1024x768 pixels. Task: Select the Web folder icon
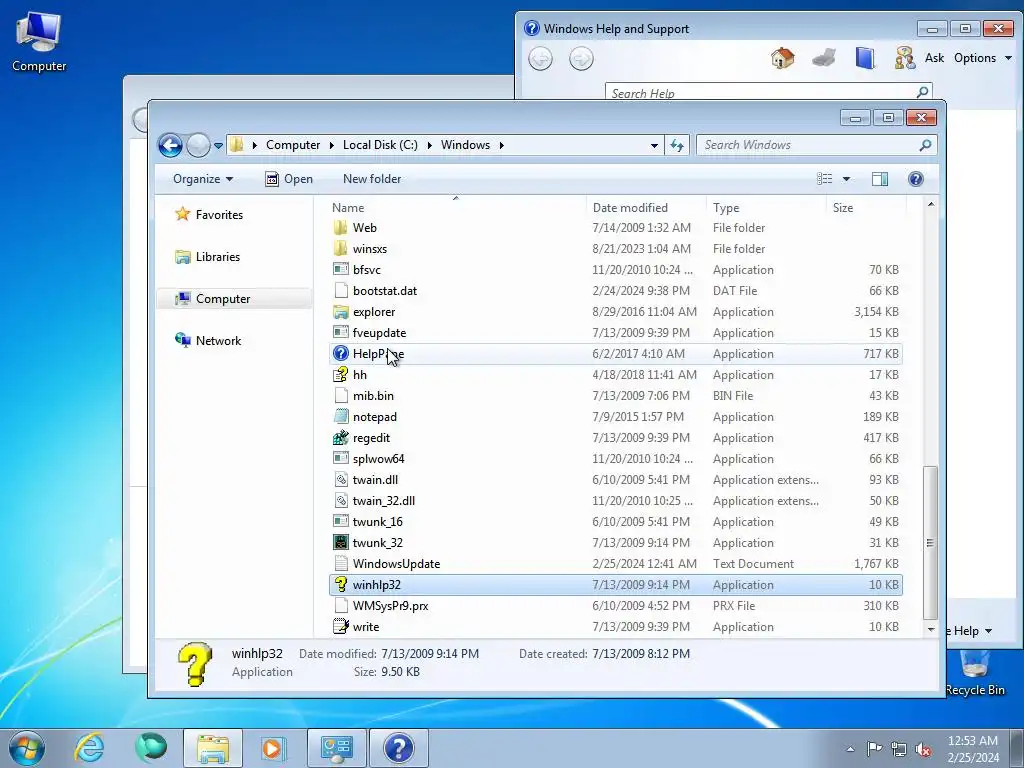(340, 228)
